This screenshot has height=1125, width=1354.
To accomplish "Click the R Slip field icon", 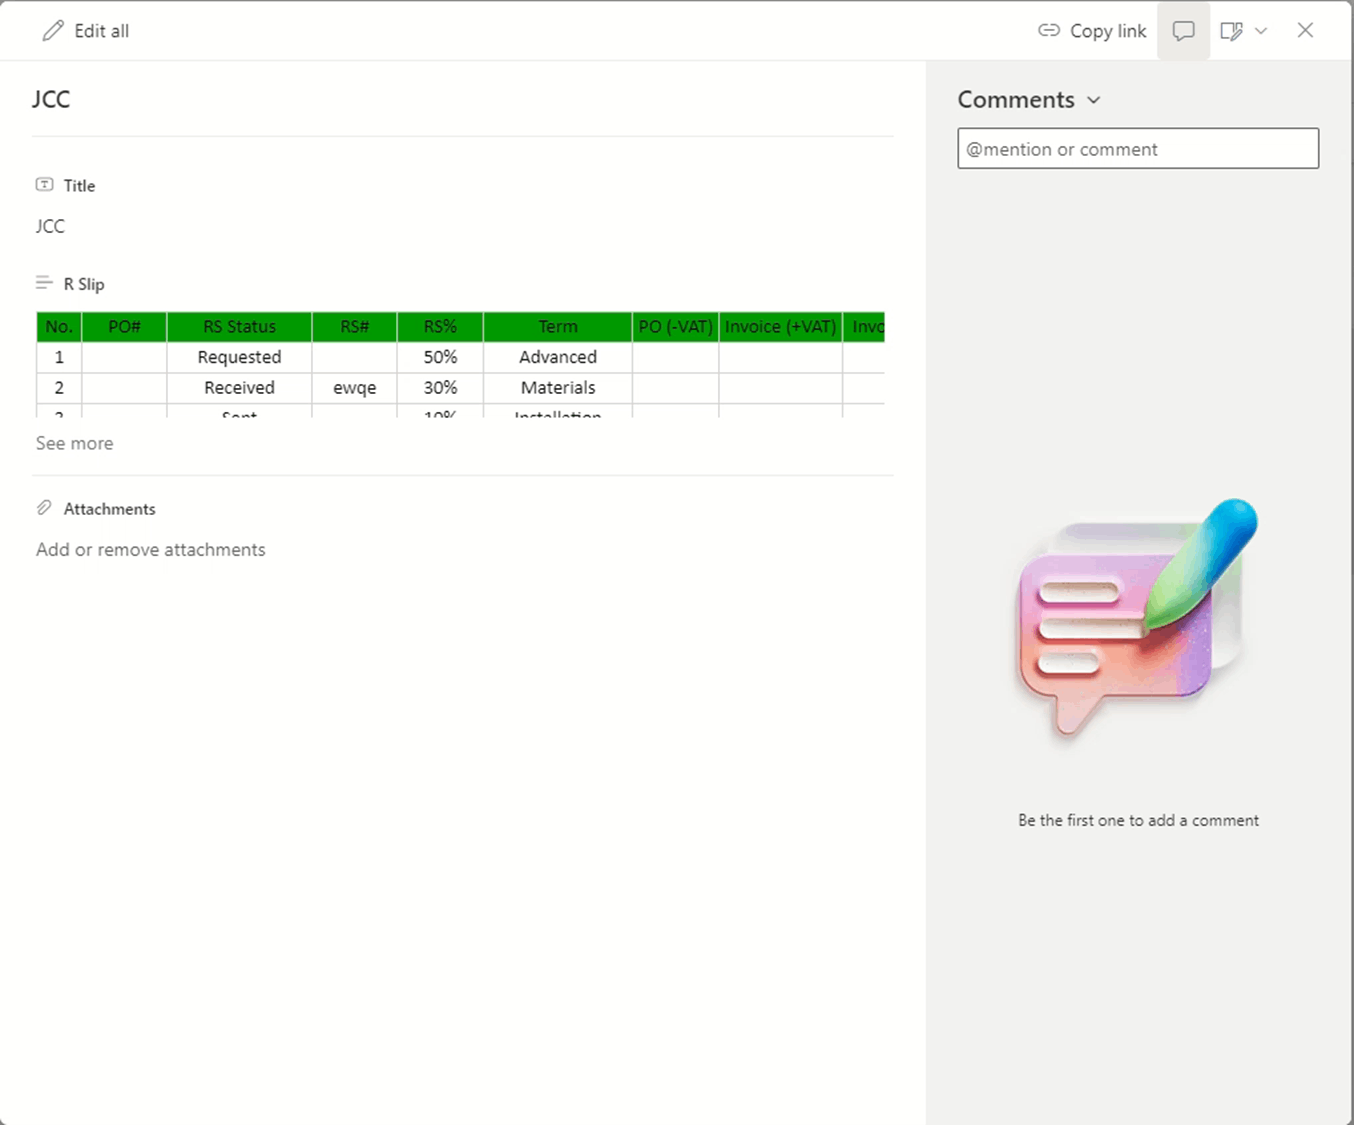I will tap(44, 283).
